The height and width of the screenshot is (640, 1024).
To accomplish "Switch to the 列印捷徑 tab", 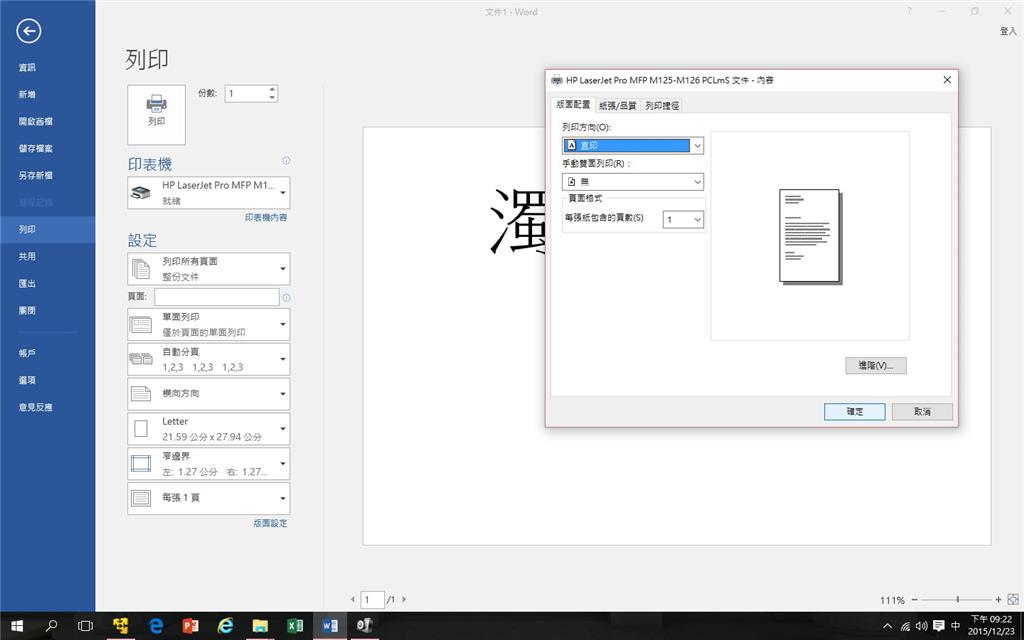I will point(662,105).
